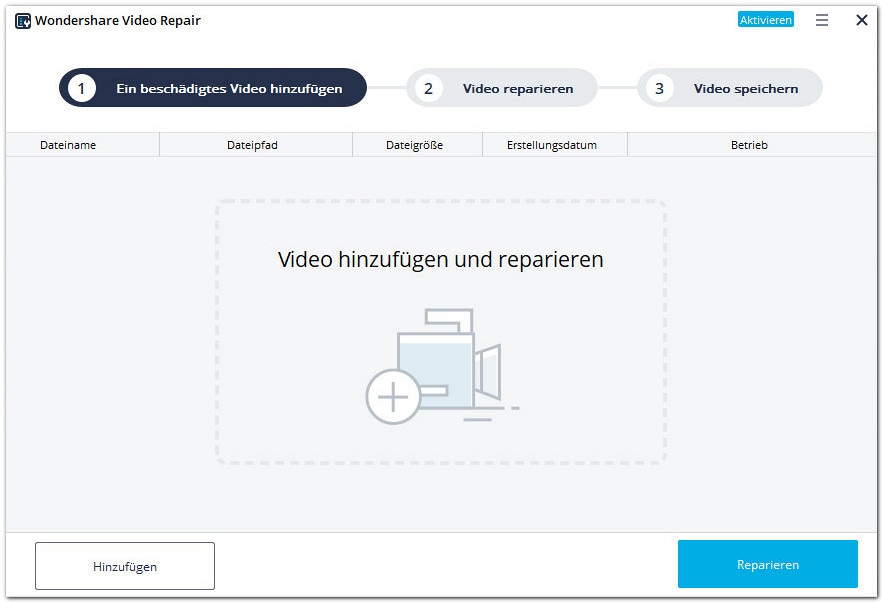Image resolution: width=883 pixels, height=603 pixels.
Task: Select step 2 Video reparieren
Action: pos(502,88)
